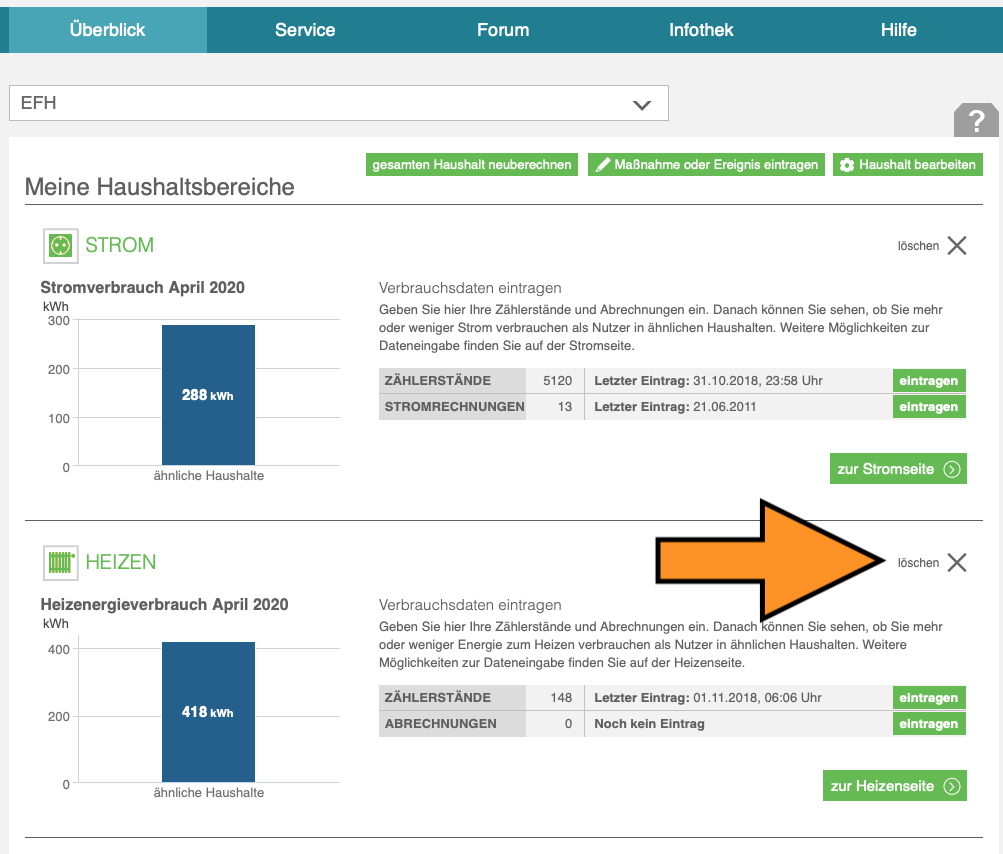The height and width of the screenshot is (854, 1003).
Task: Open the Hilfe tab
Action: coord(898,30)
